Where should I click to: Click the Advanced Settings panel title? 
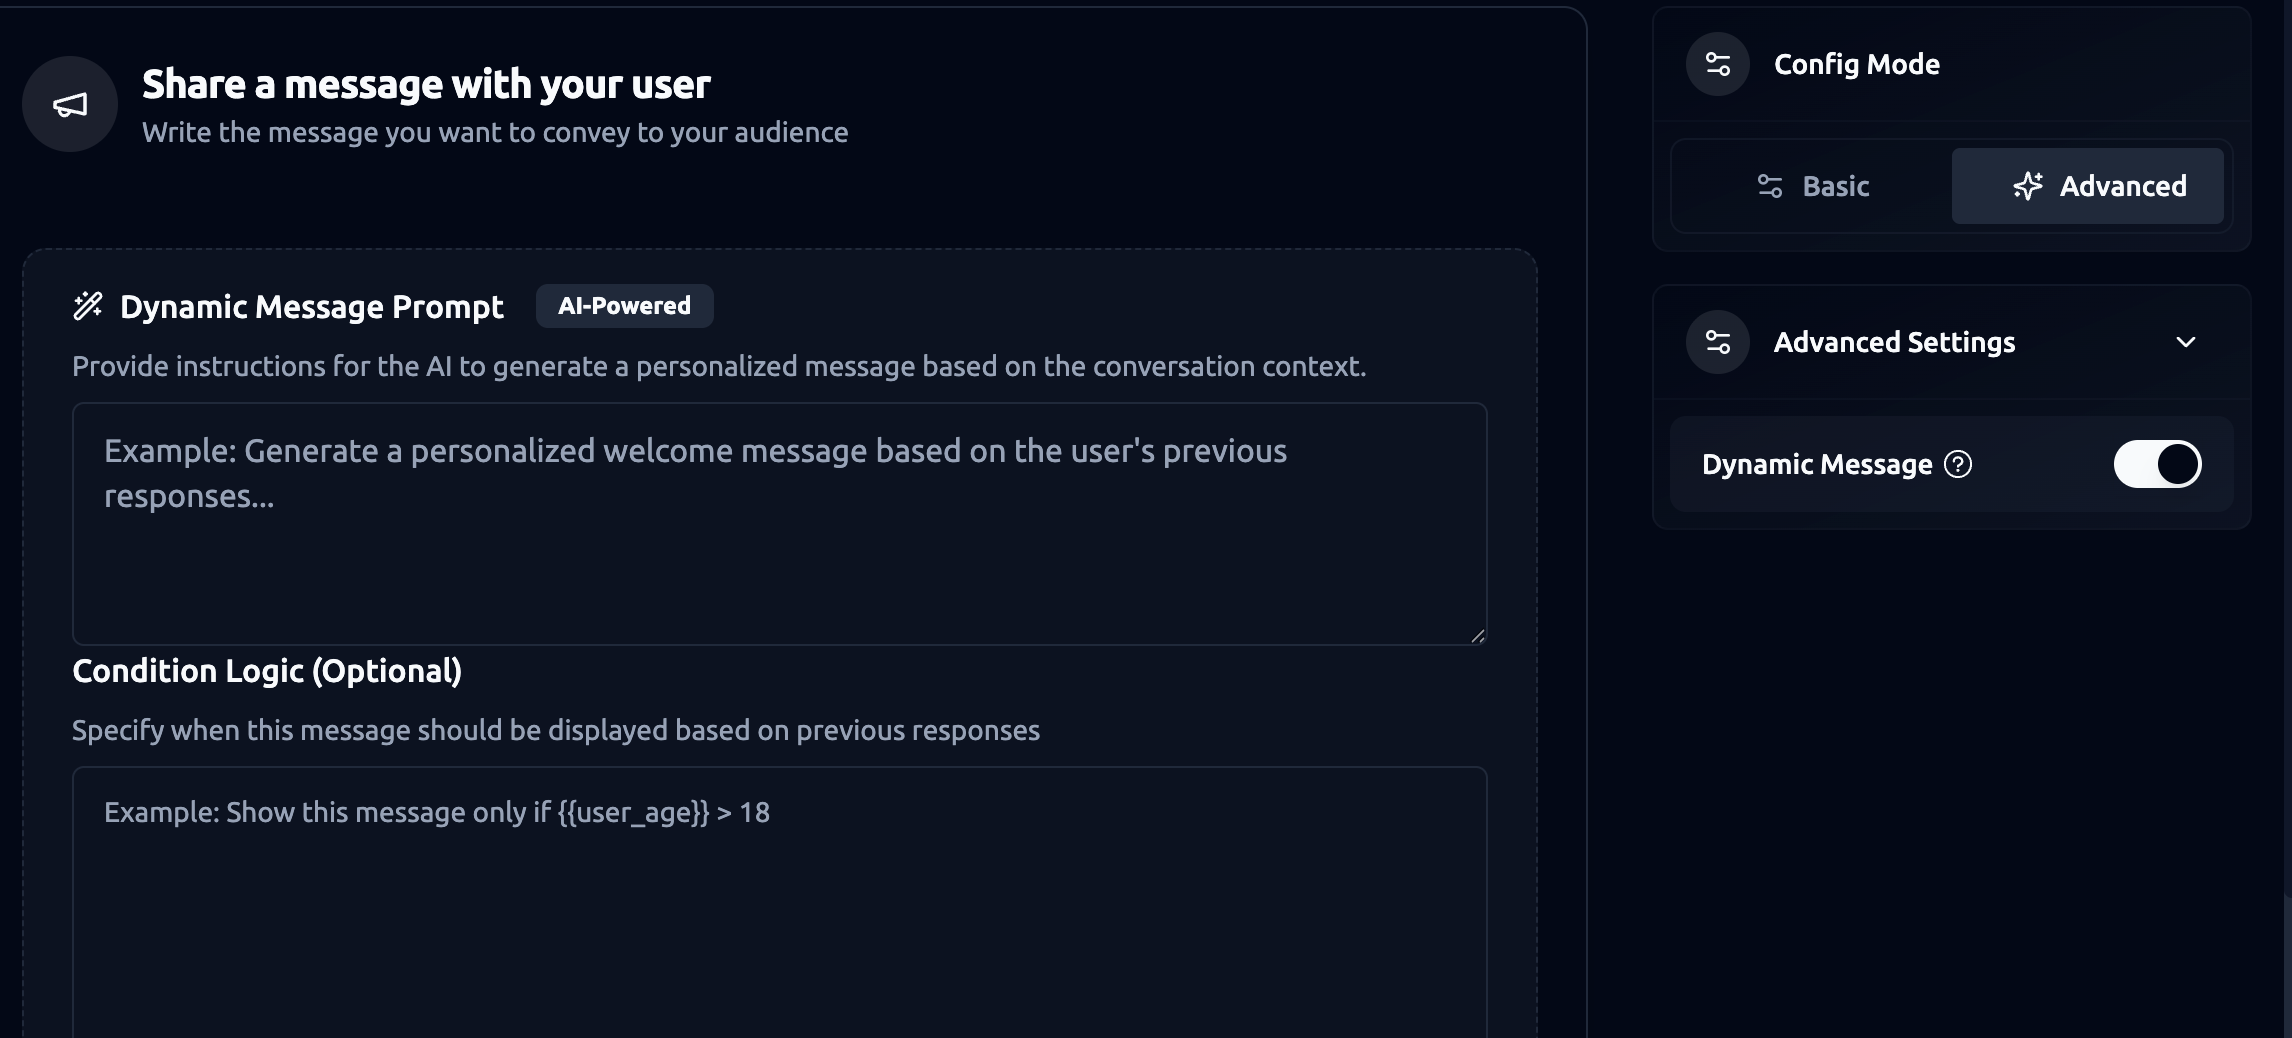click(1894, 342)
